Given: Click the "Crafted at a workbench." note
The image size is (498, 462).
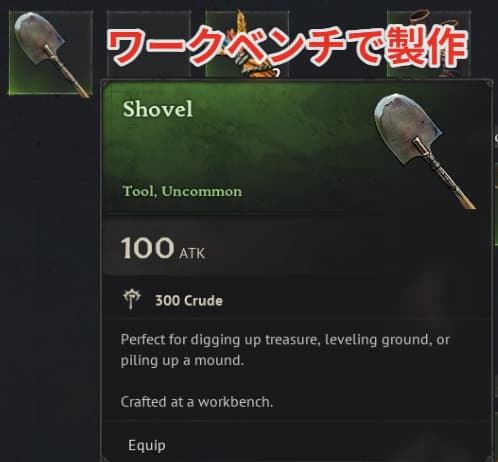Looking at the screenshot, I should (197, 402).
